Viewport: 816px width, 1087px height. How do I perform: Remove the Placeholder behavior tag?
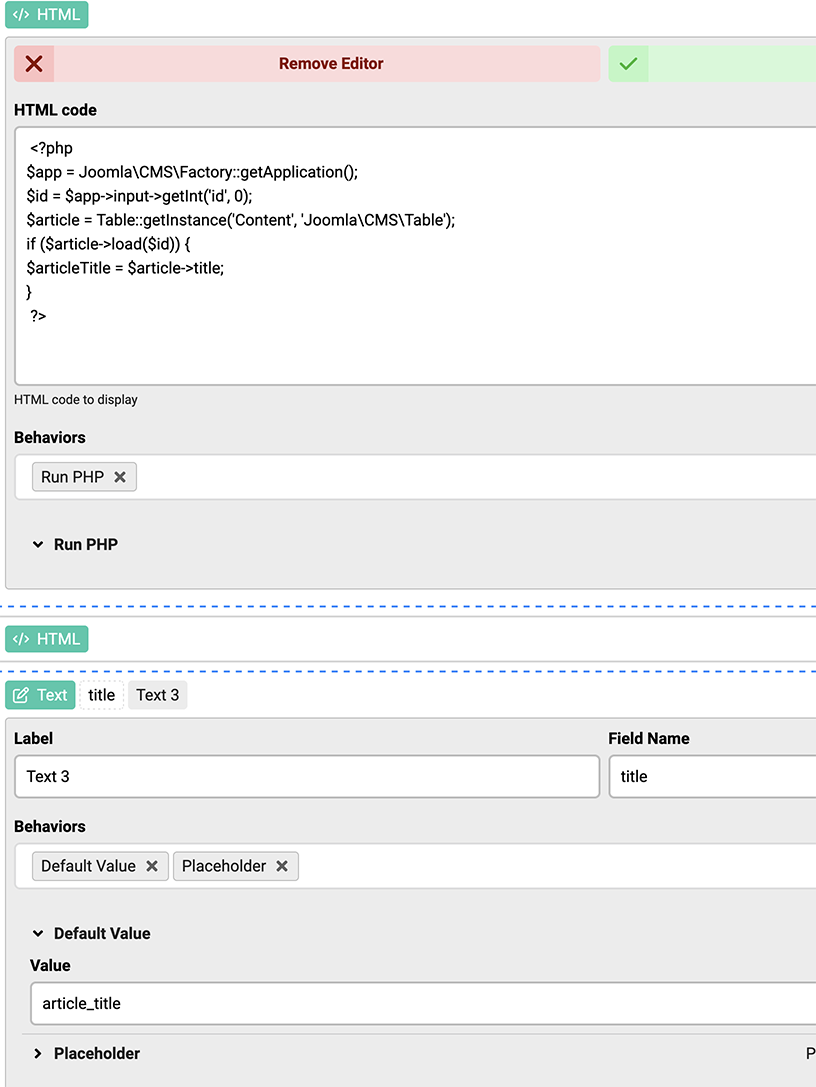click(x=282, y=866)
